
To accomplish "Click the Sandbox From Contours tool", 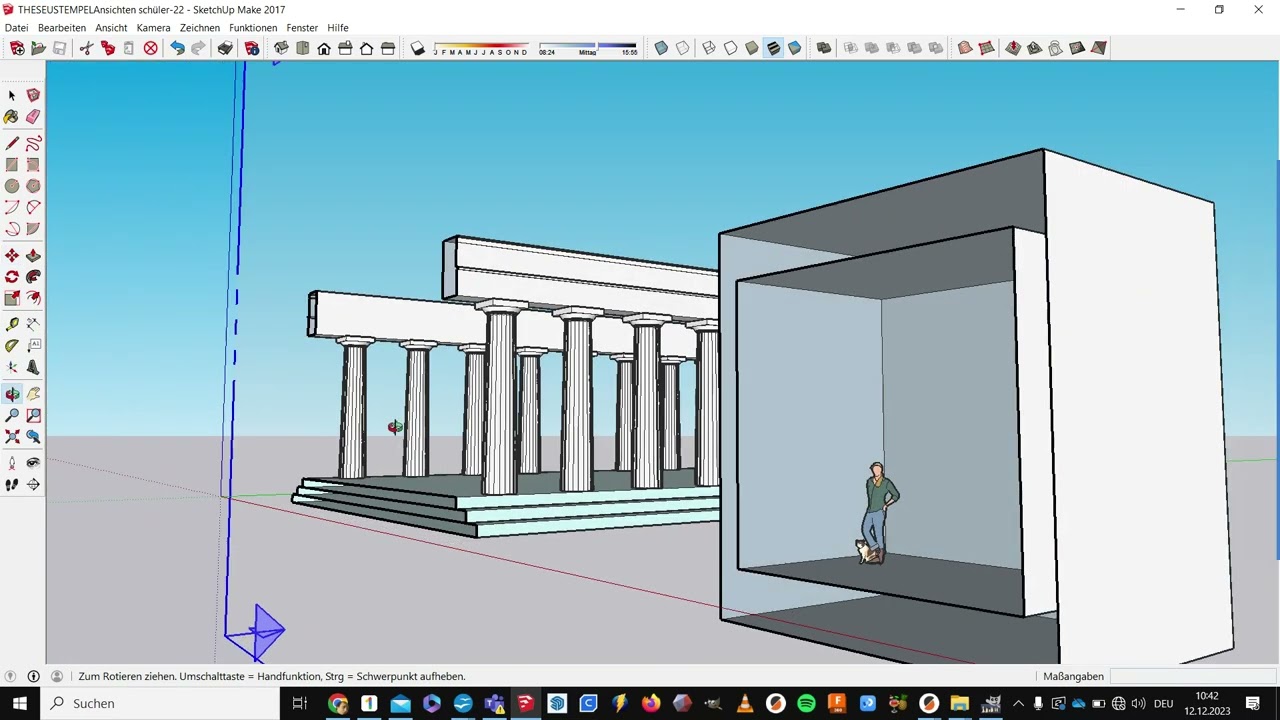I will (965, 48).
